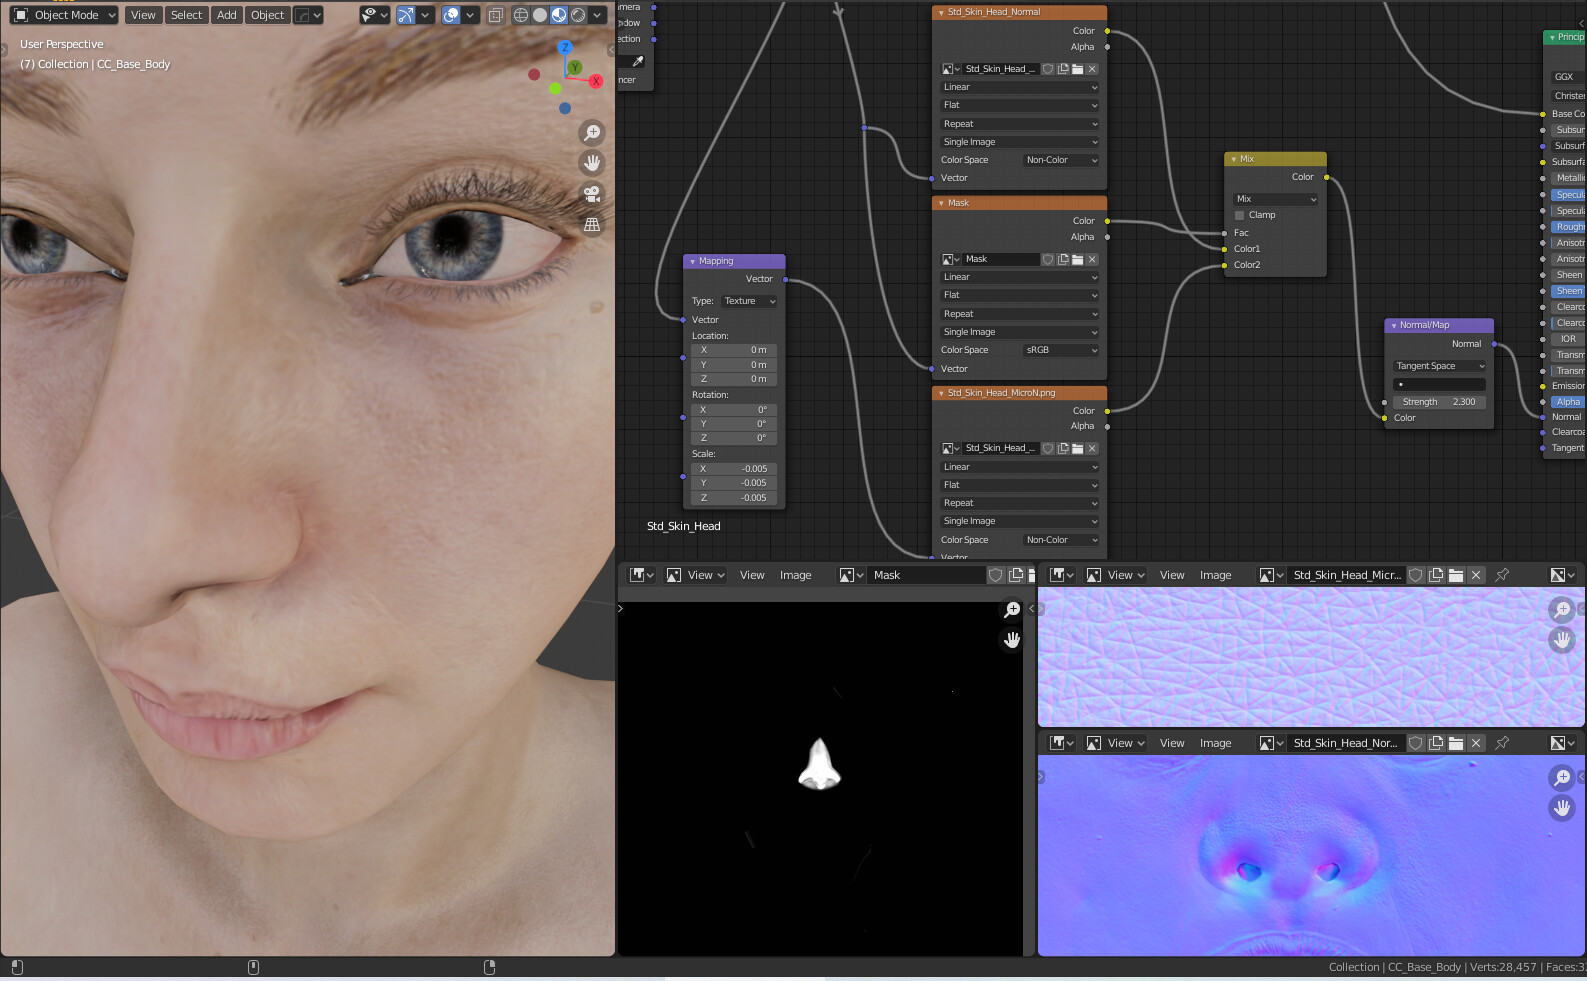Toggle viewport overlays display
Viewport: 1587px width, 981px height.
click(x=451, y=15)
